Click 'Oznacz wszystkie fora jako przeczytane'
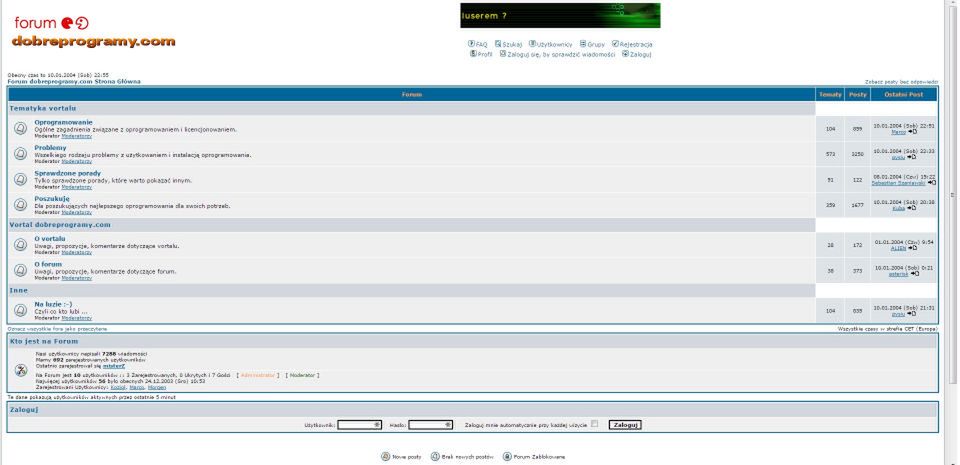 (x=57, y=329)
